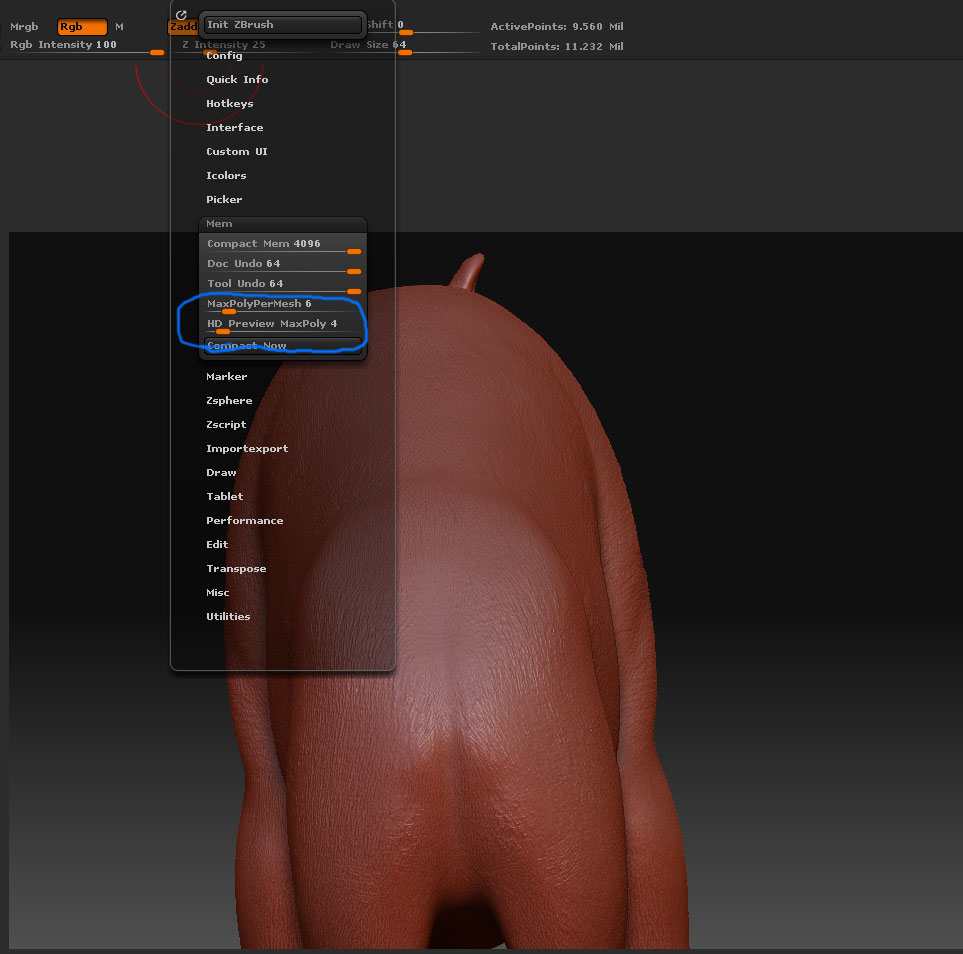Click the TotalPoints: 11.232 Mil readout
Screen dimensions: 963x954
(556, 46)
